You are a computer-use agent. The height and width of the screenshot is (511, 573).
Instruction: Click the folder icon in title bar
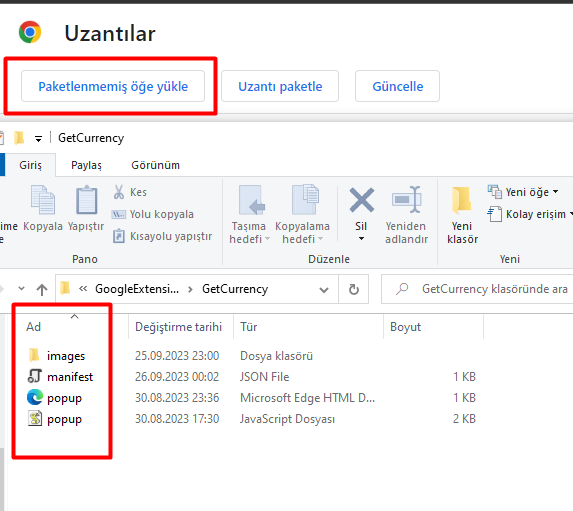click(19, 138)
